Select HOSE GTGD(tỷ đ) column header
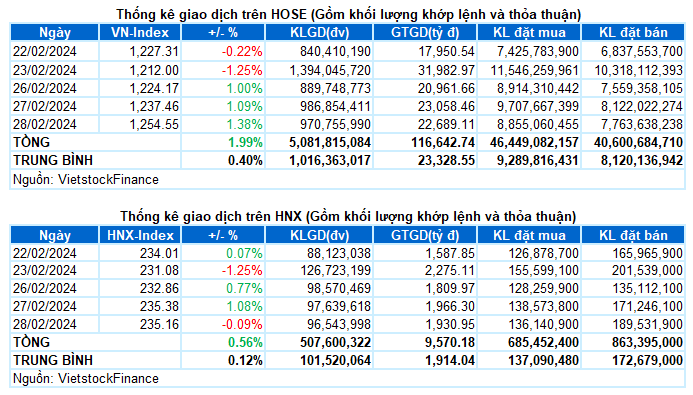 tap(425, 33)
